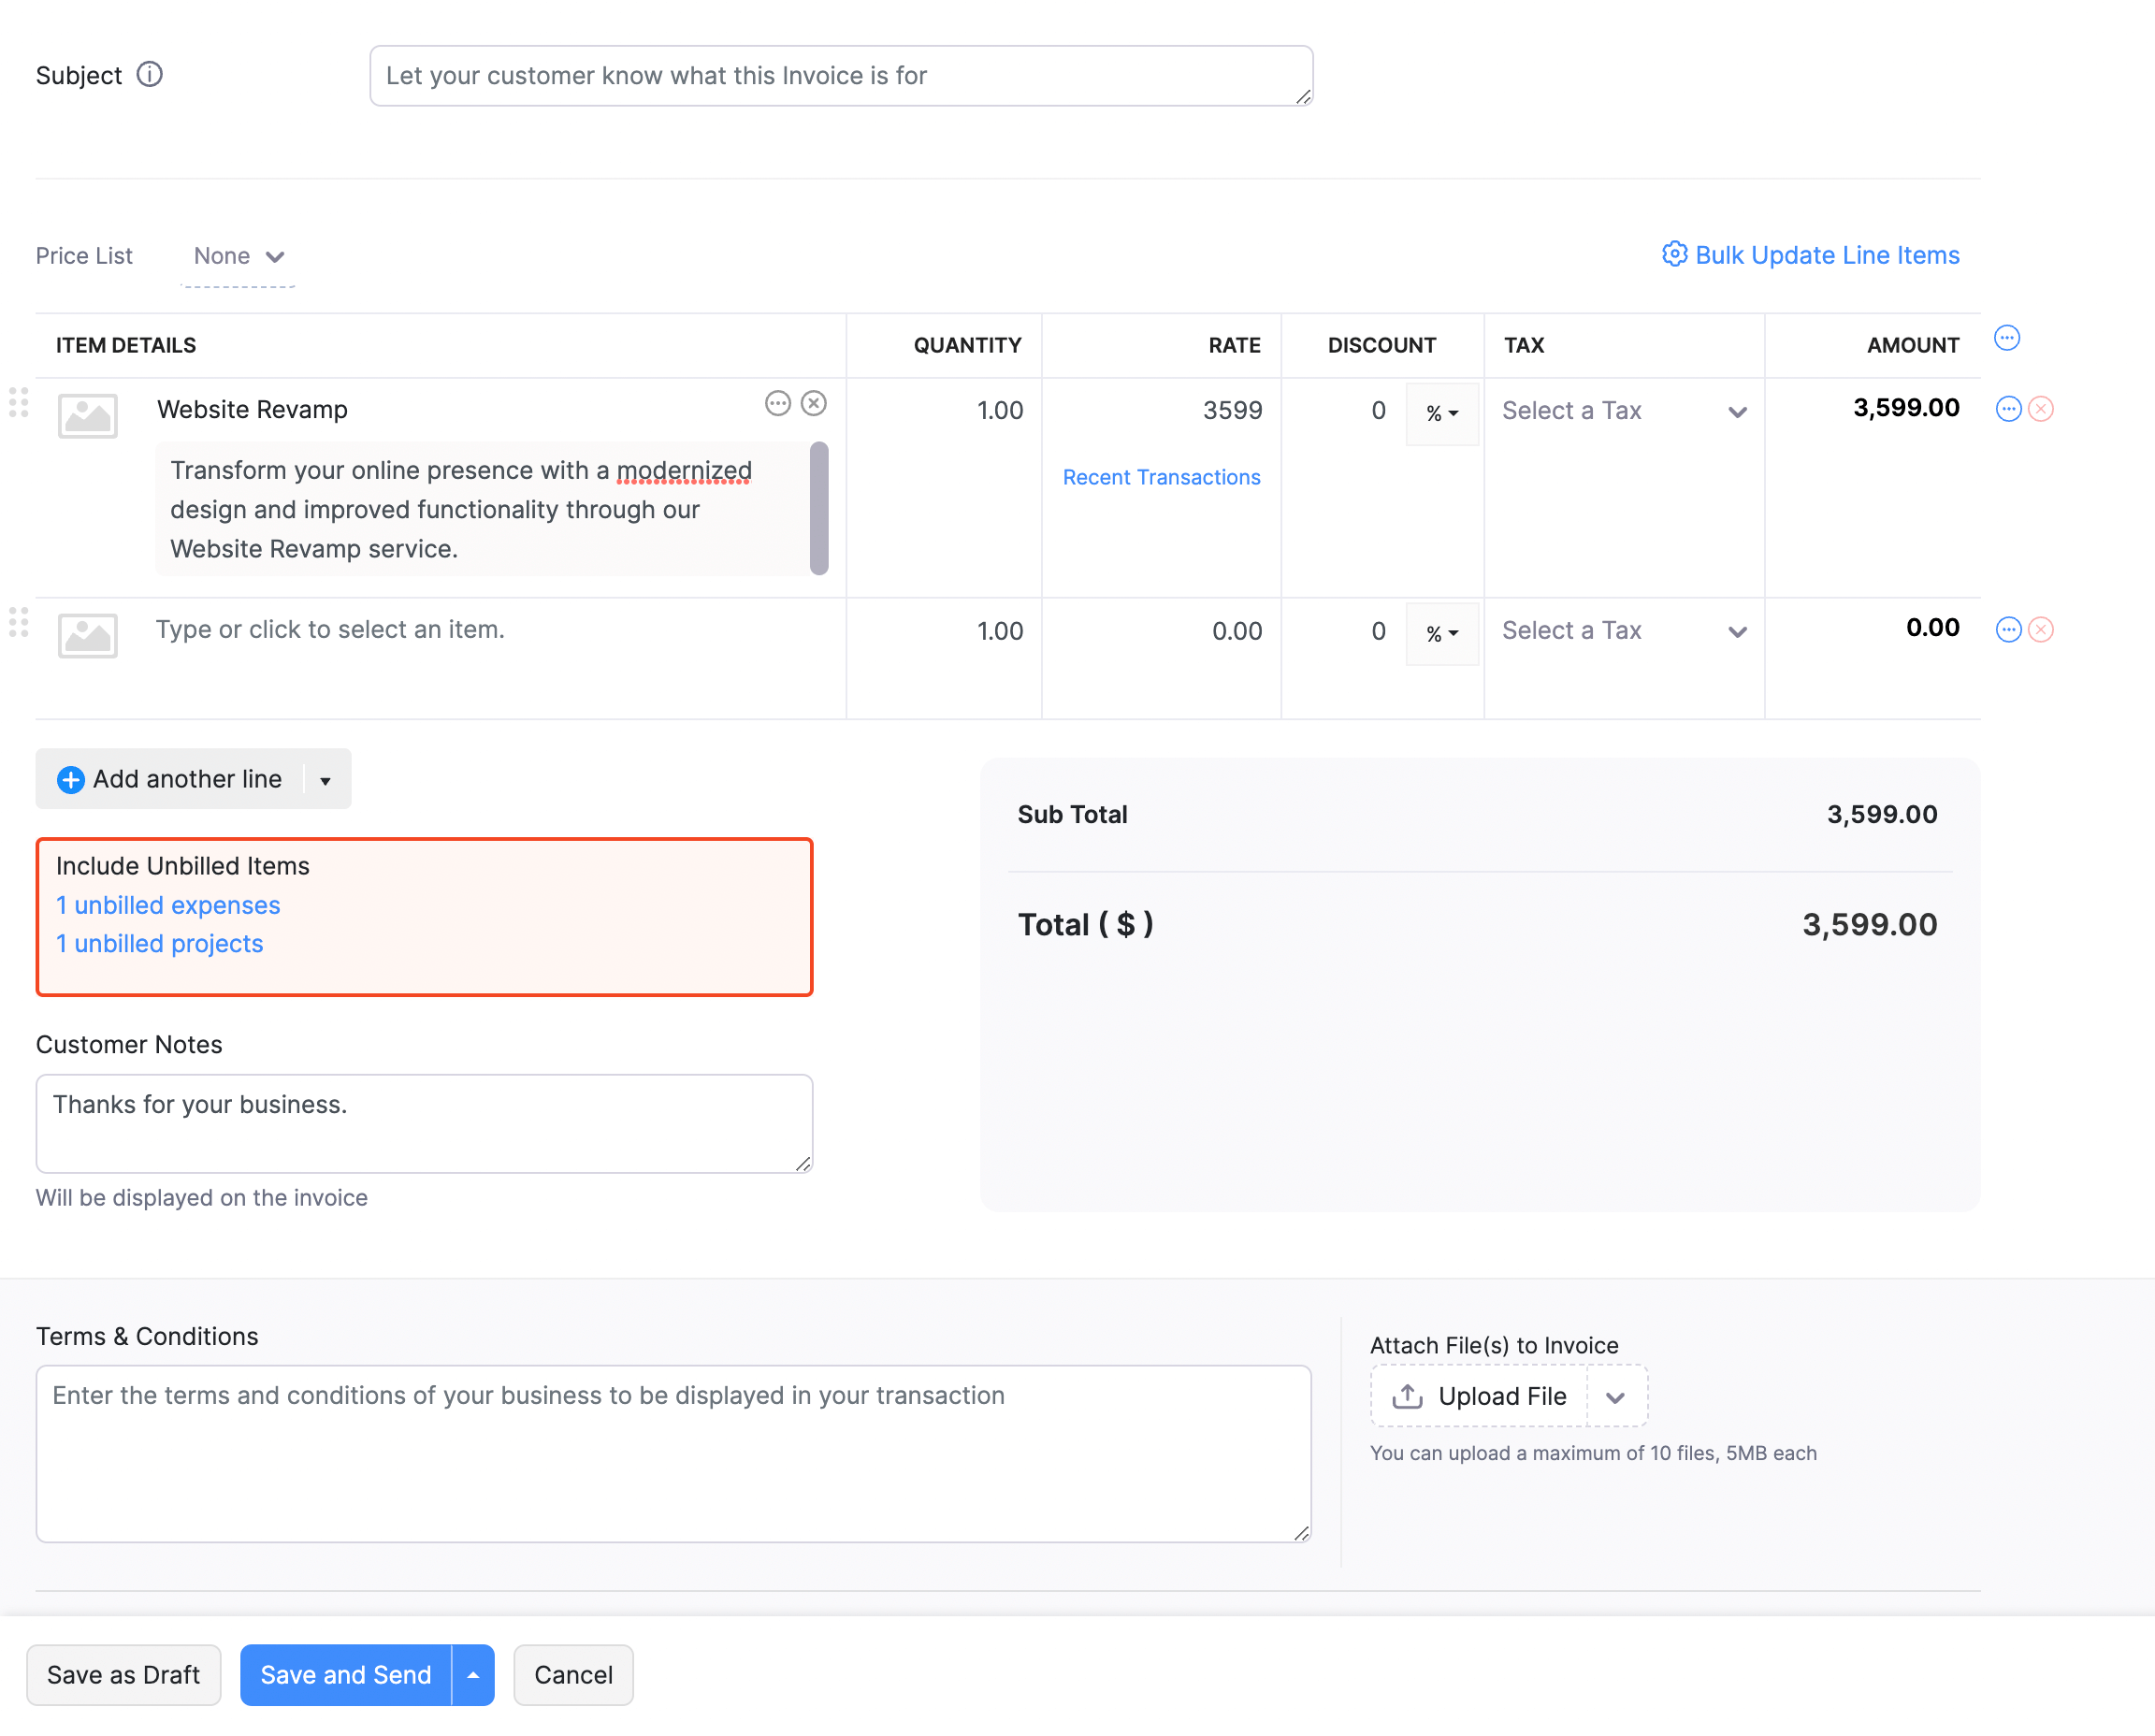Viewport: 2155px width, 1736px height.
Task: View Recent Transactions for the item rate
Action: (x=1161, y=477)
